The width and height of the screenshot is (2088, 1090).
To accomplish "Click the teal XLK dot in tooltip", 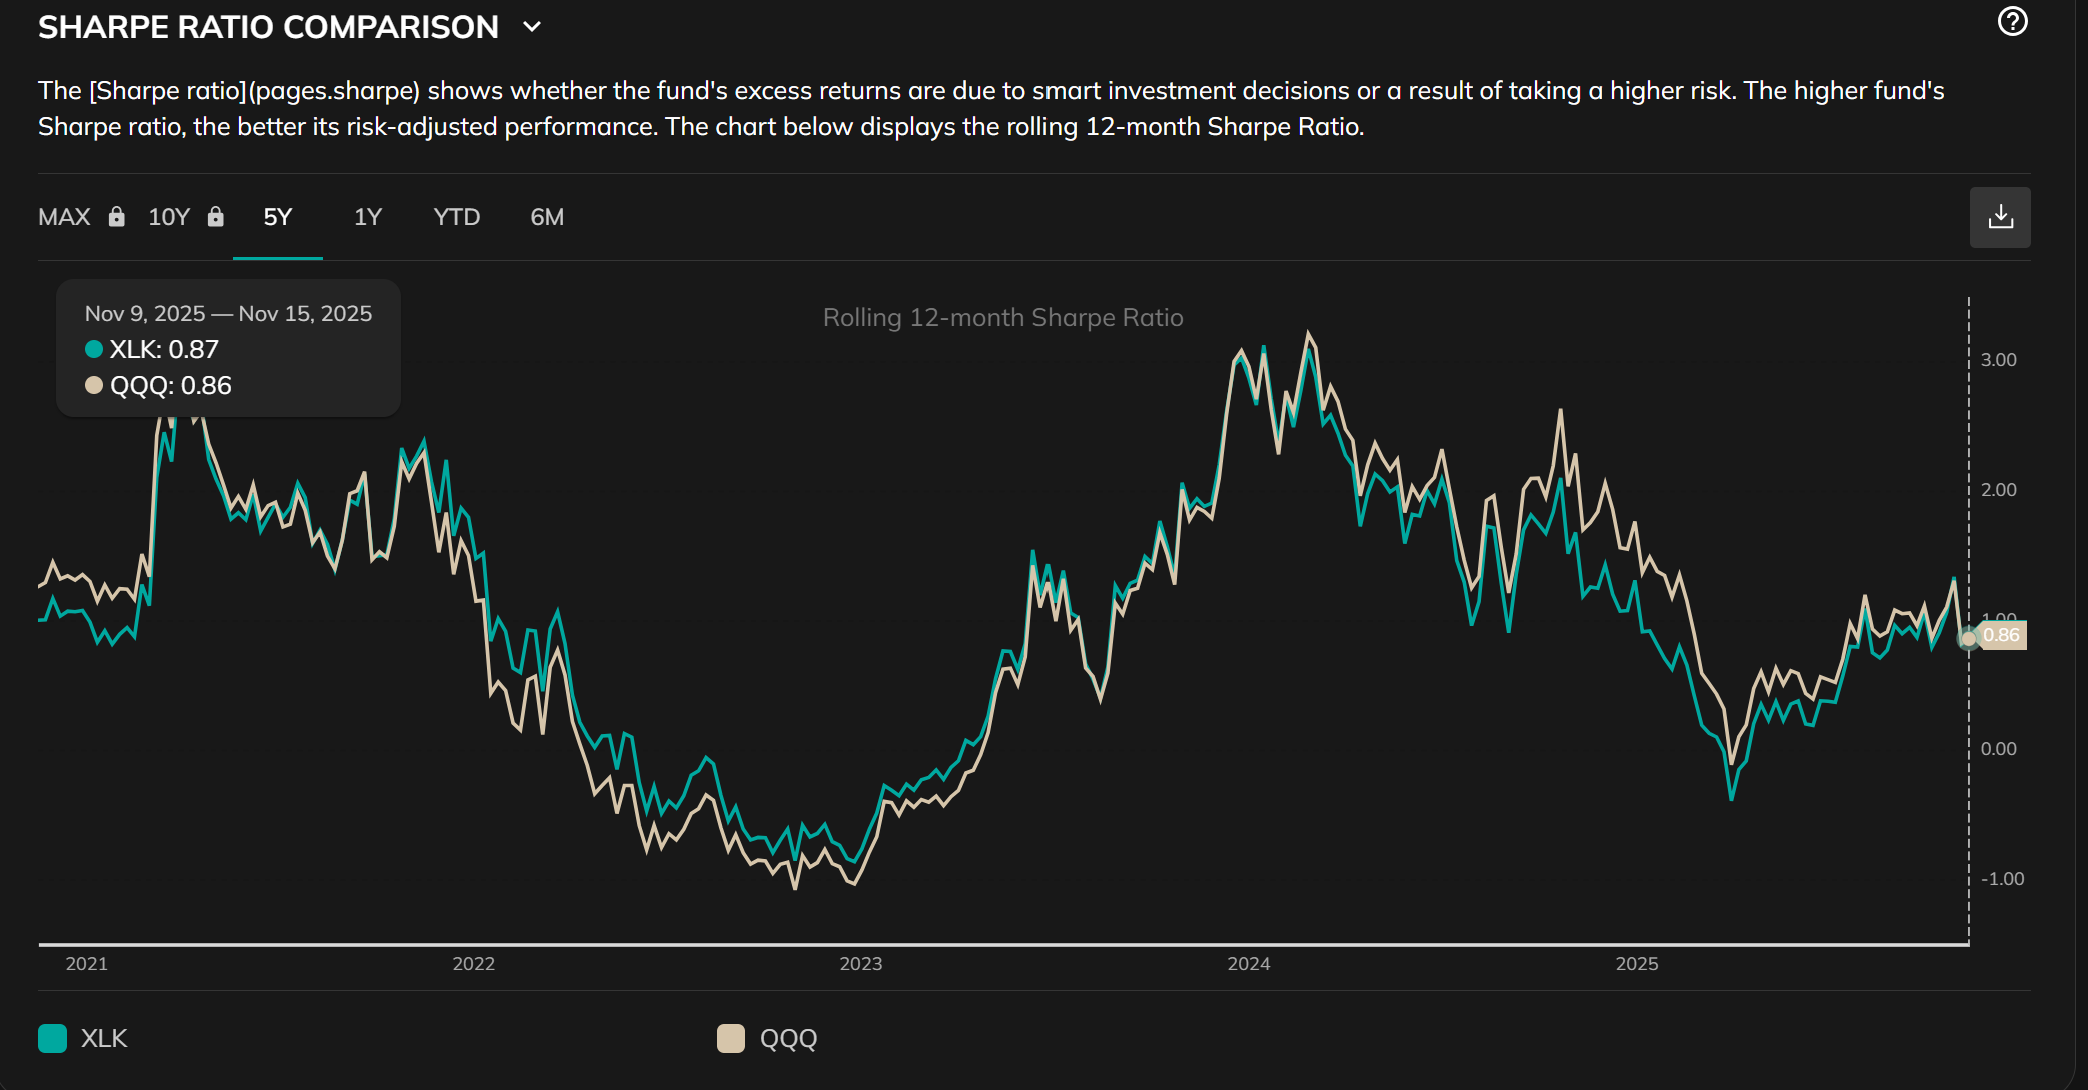I will click(x=94, y=349).
